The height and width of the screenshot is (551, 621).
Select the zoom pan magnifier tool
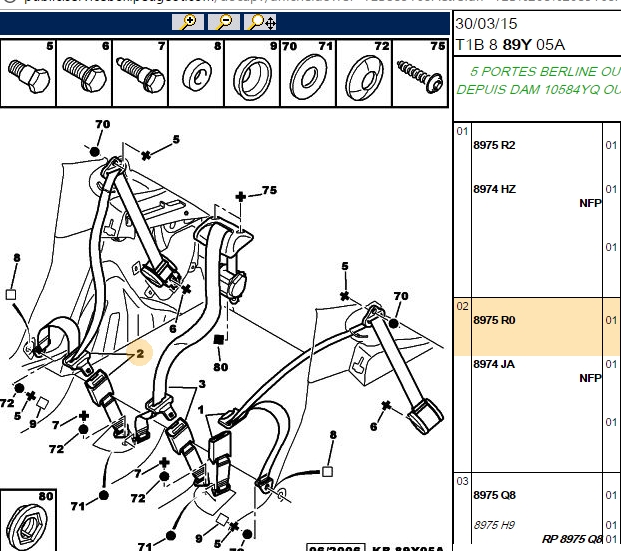pos(260,22)
